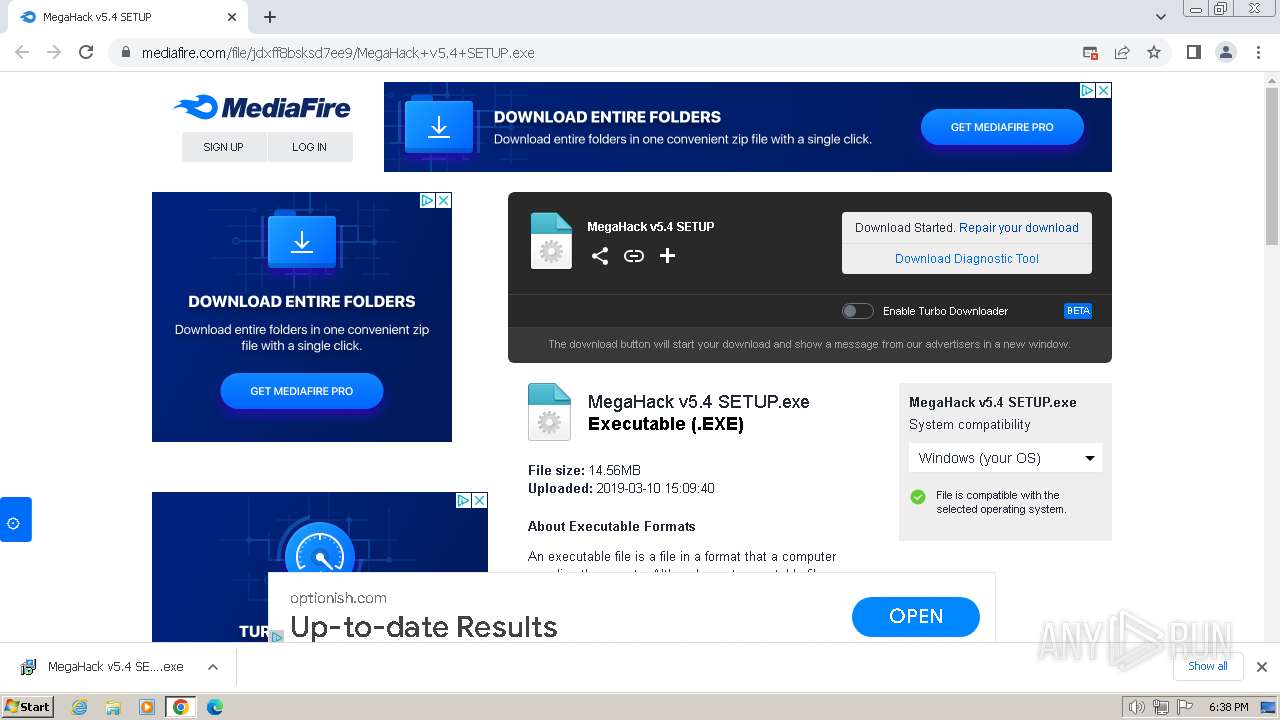Screen dimensions: 1280x720
Task: Close the second sidebar ad X icon
Action: [x=480, y=500]
